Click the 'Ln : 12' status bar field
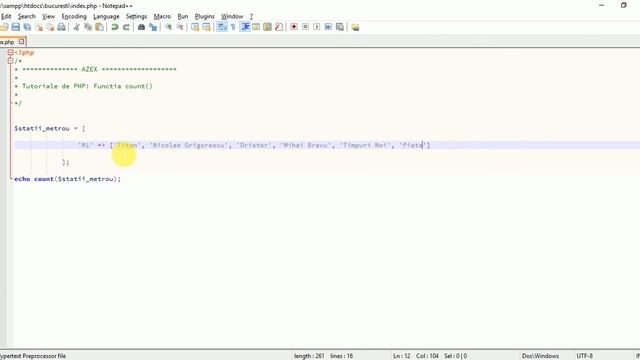 [x=402, y=356]
